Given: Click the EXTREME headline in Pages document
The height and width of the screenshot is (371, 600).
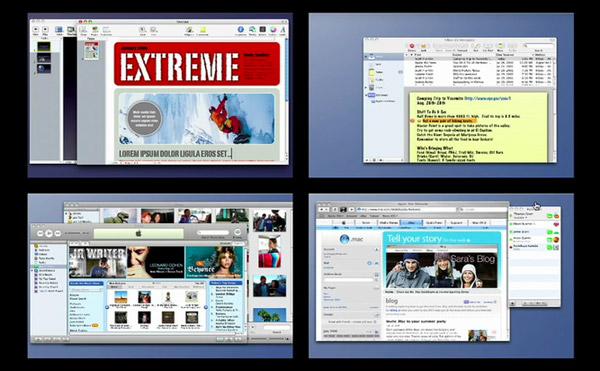Looking at the screenshot, I should point(179,67).
